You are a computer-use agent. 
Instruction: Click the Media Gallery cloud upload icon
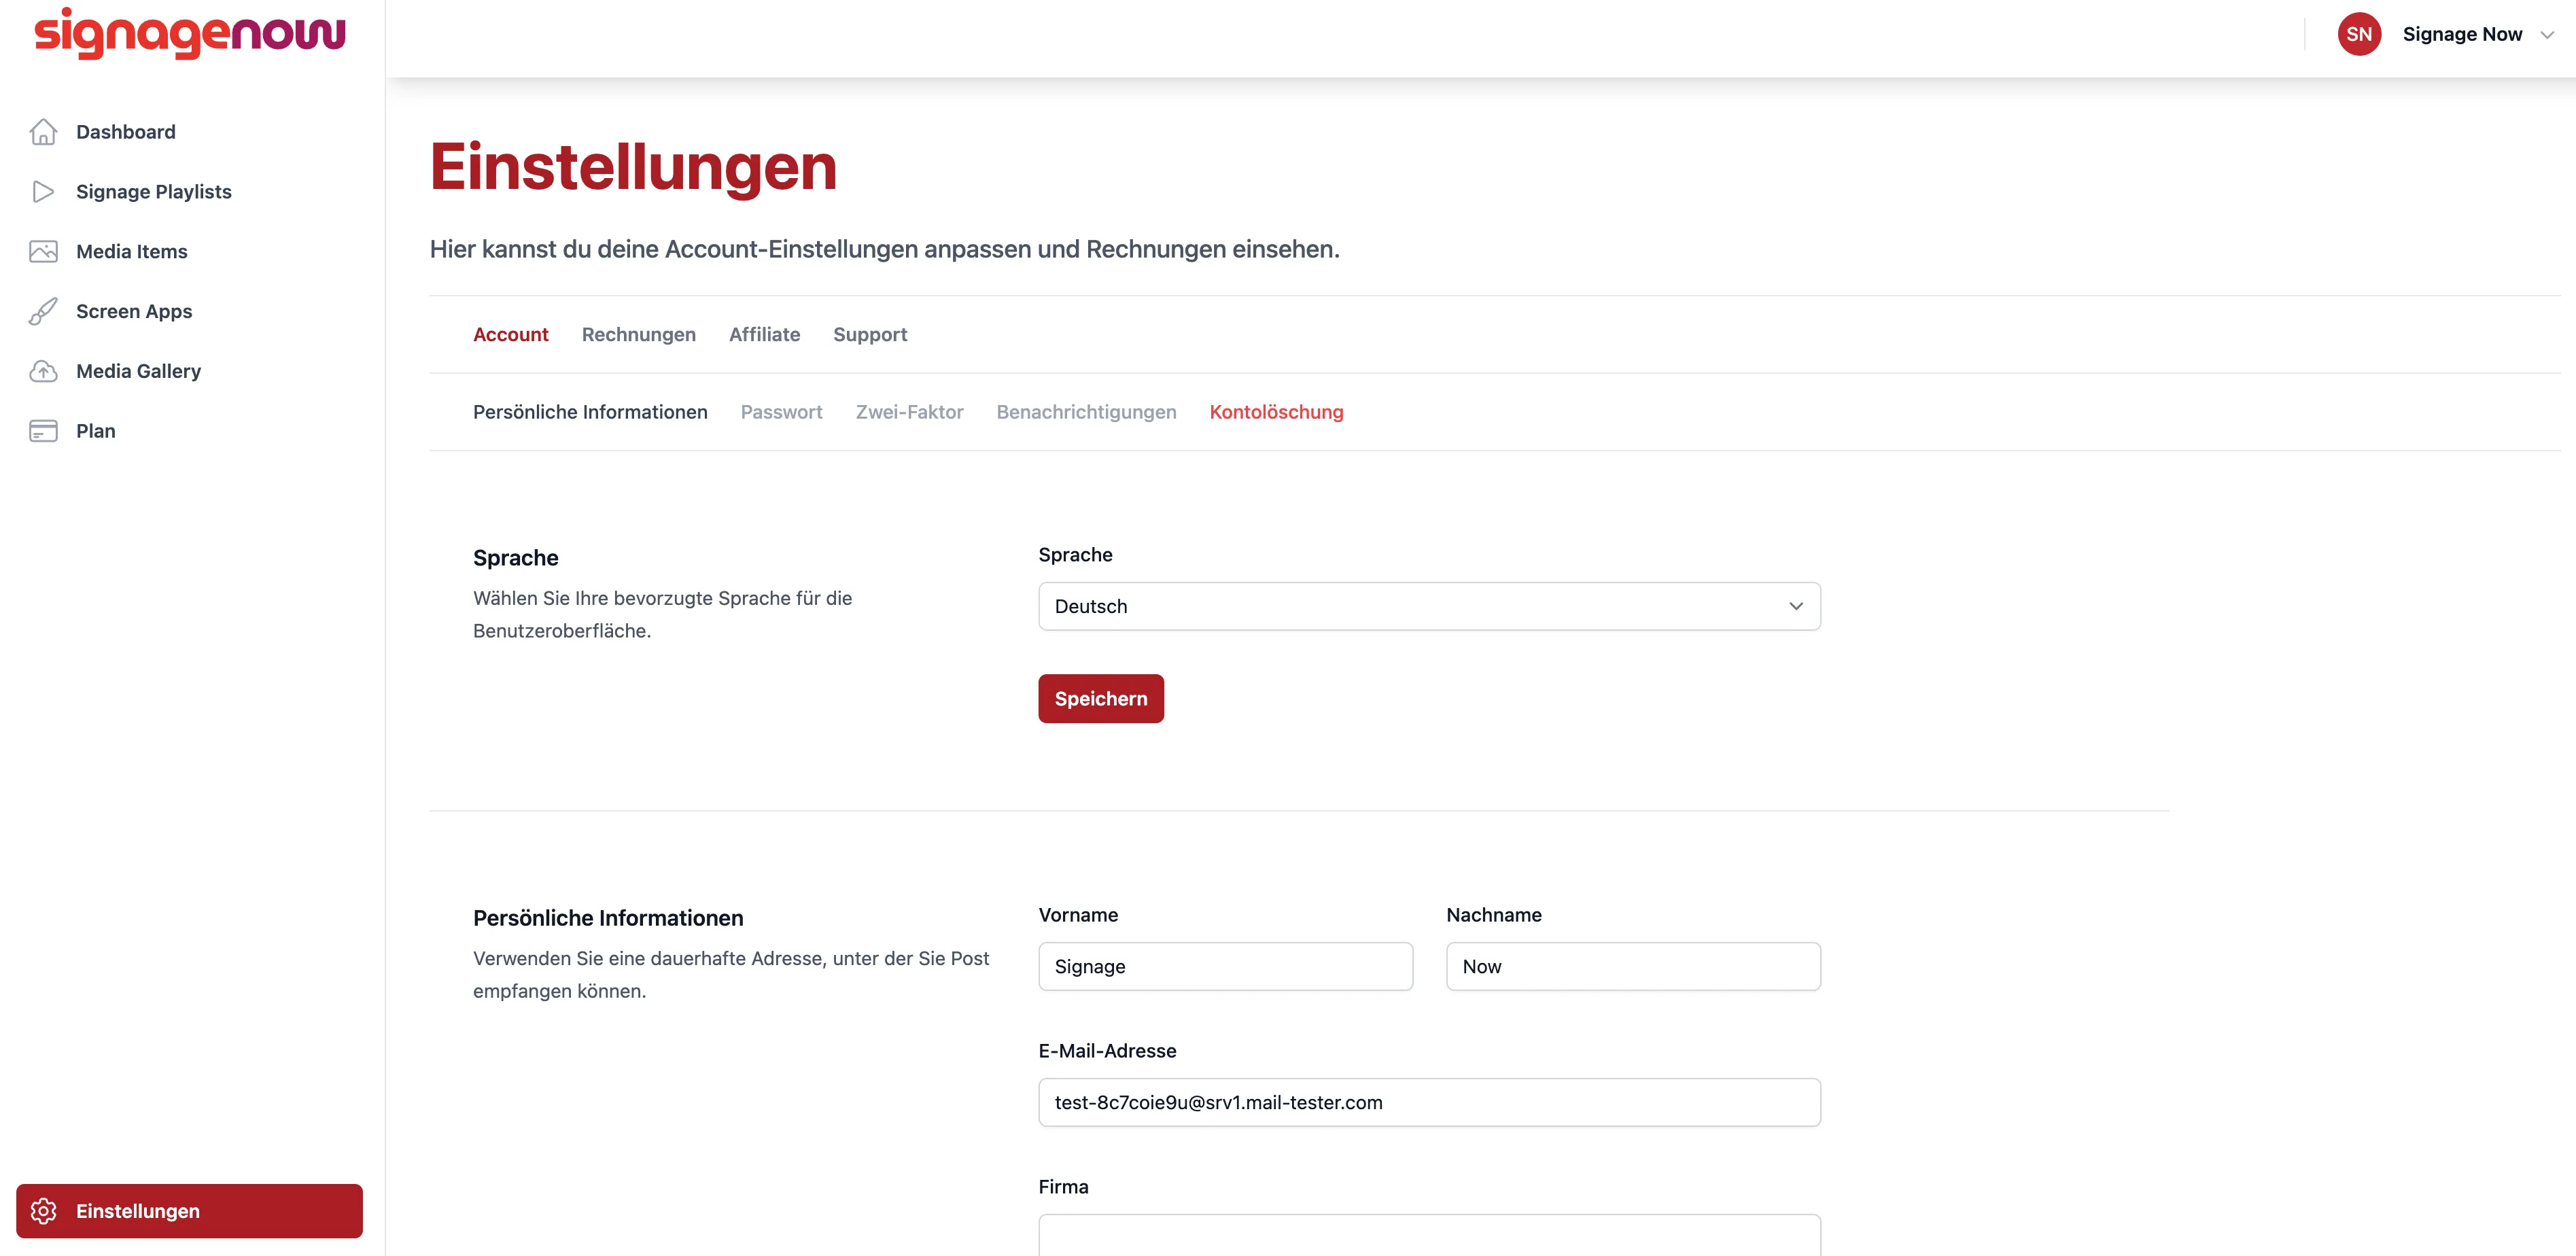click(43, 371)
